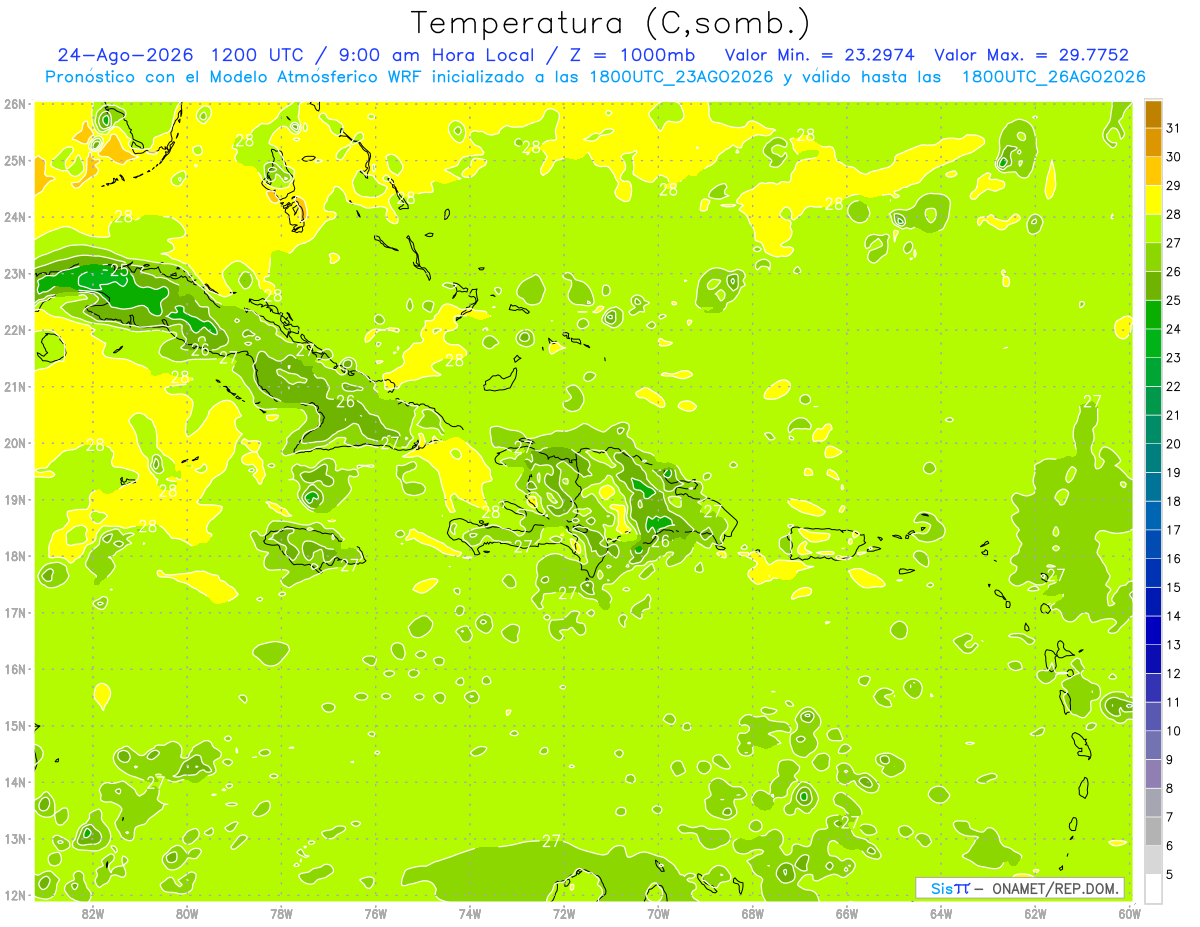
Task: Click the topmost brown swatch above 31
Action: click(1152, 114)
